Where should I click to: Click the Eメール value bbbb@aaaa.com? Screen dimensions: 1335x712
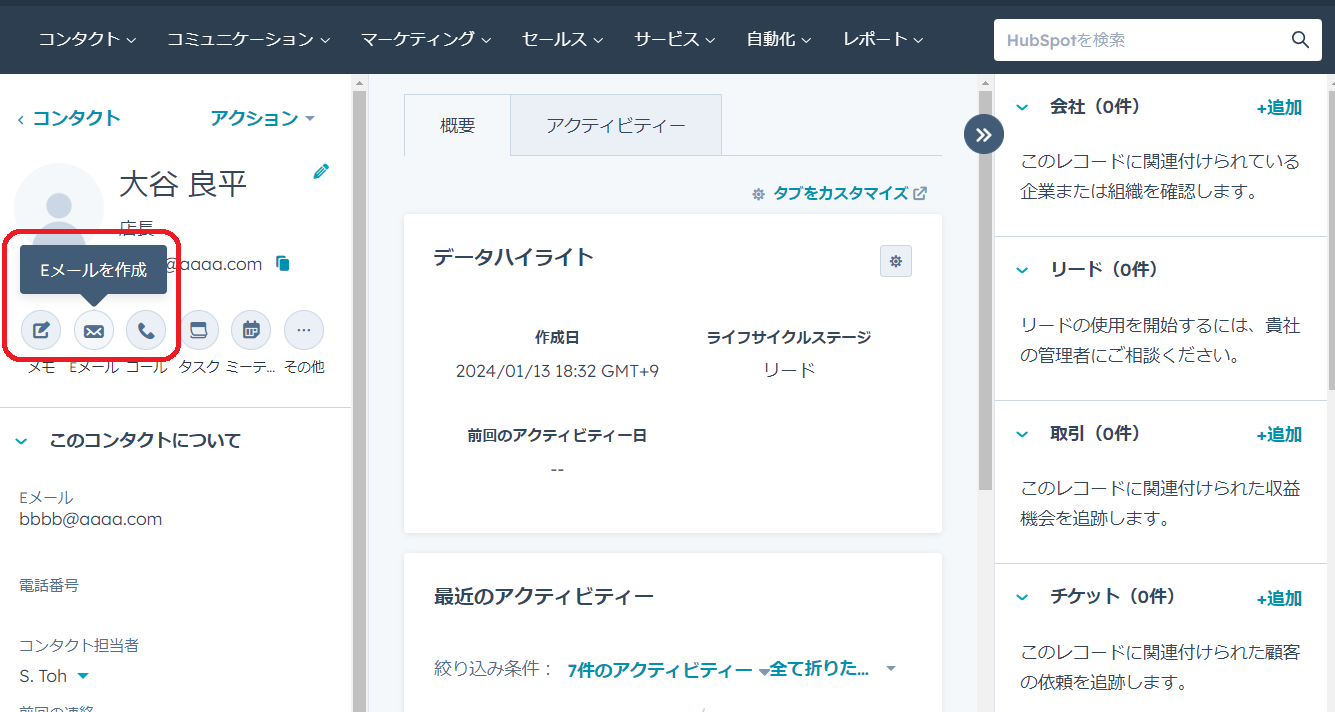[x=91, y=519]
